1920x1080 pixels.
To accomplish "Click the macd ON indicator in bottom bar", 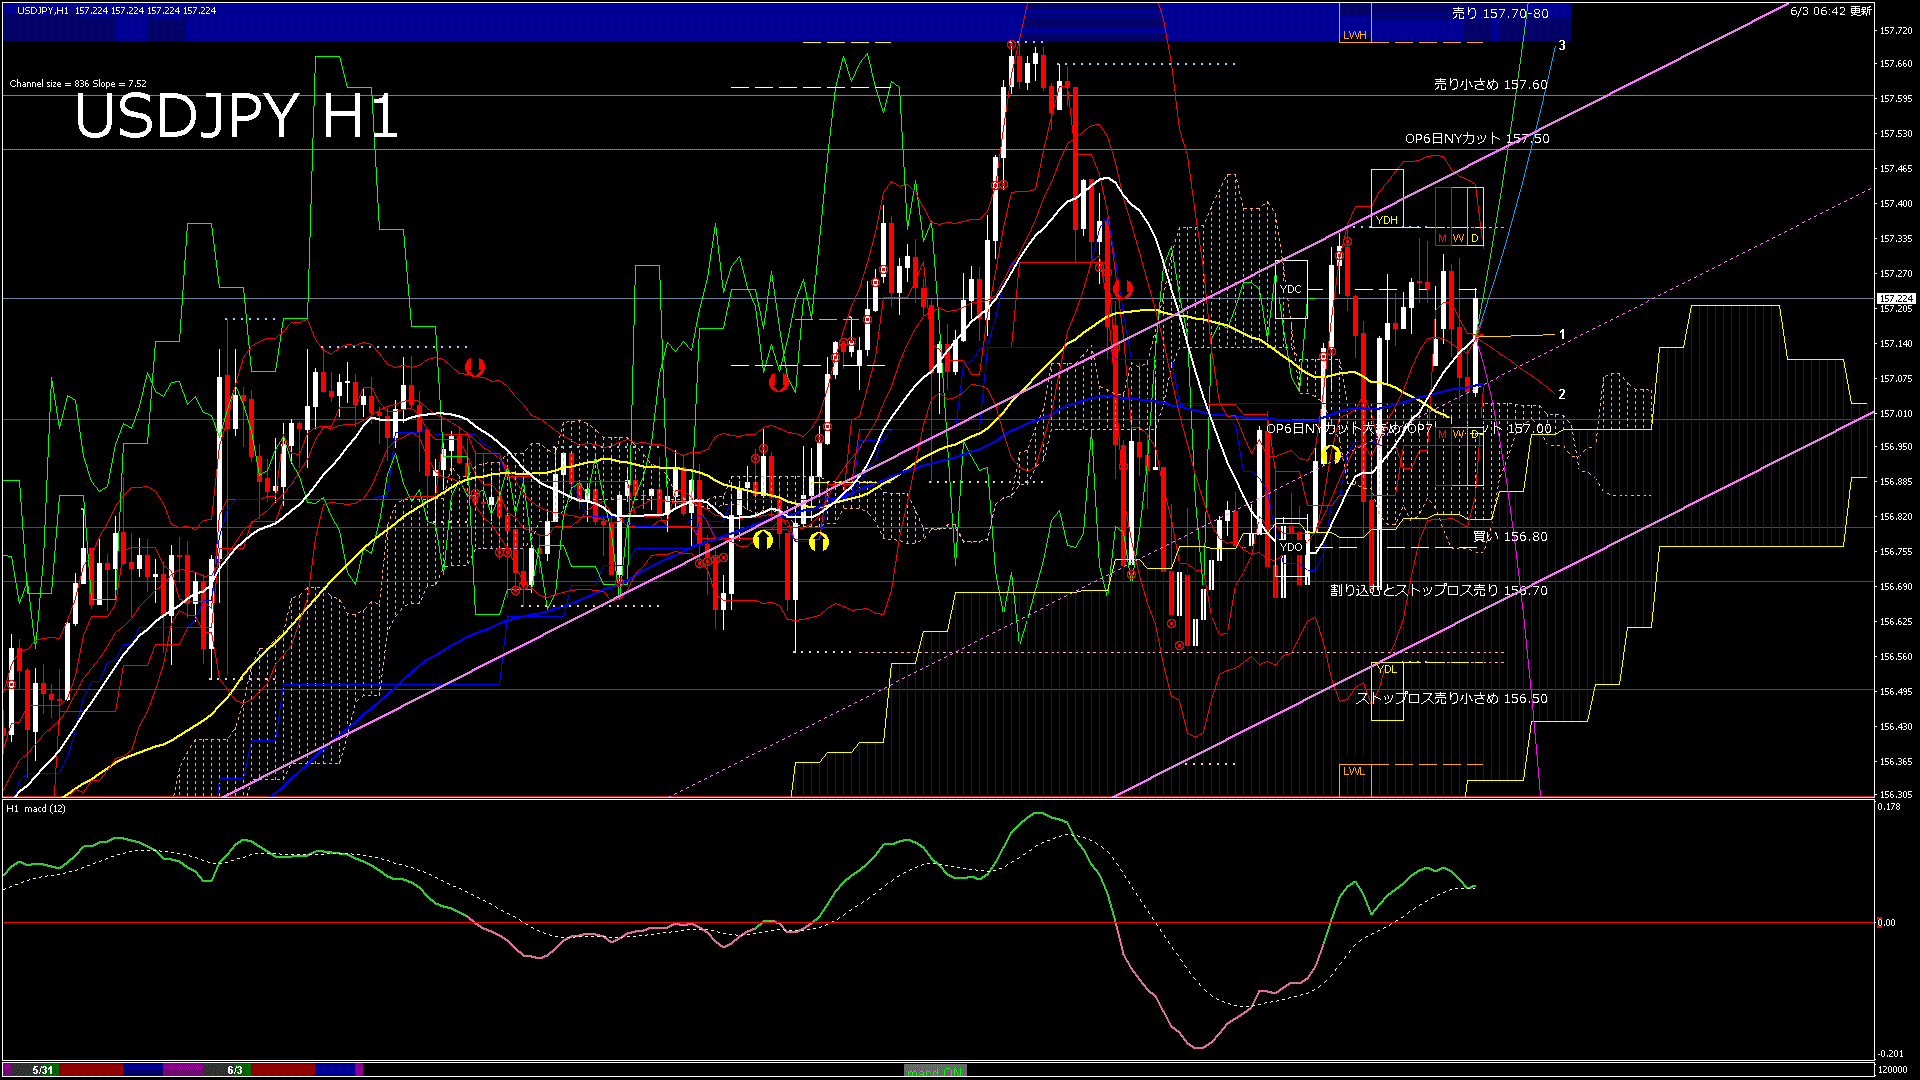I will coord(935,1071).
